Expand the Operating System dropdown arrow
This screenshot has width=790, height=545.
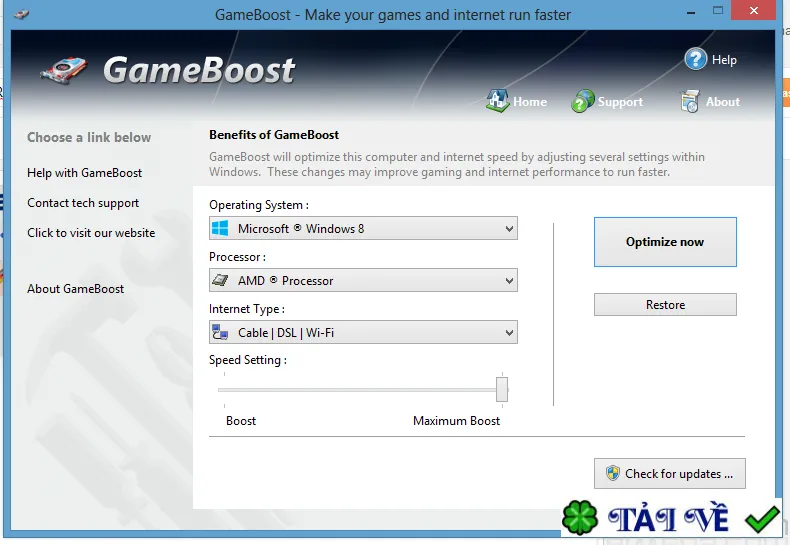coord(509,229)
